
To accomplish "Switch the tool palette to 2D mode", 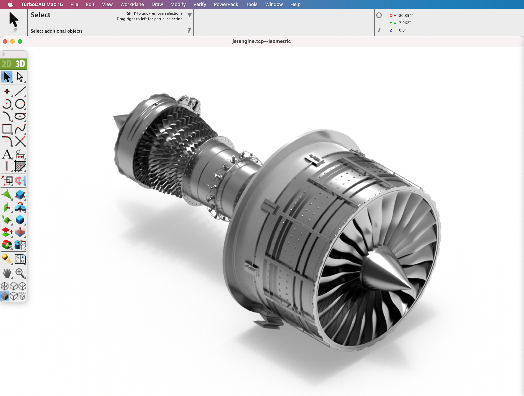I will 6,63.
